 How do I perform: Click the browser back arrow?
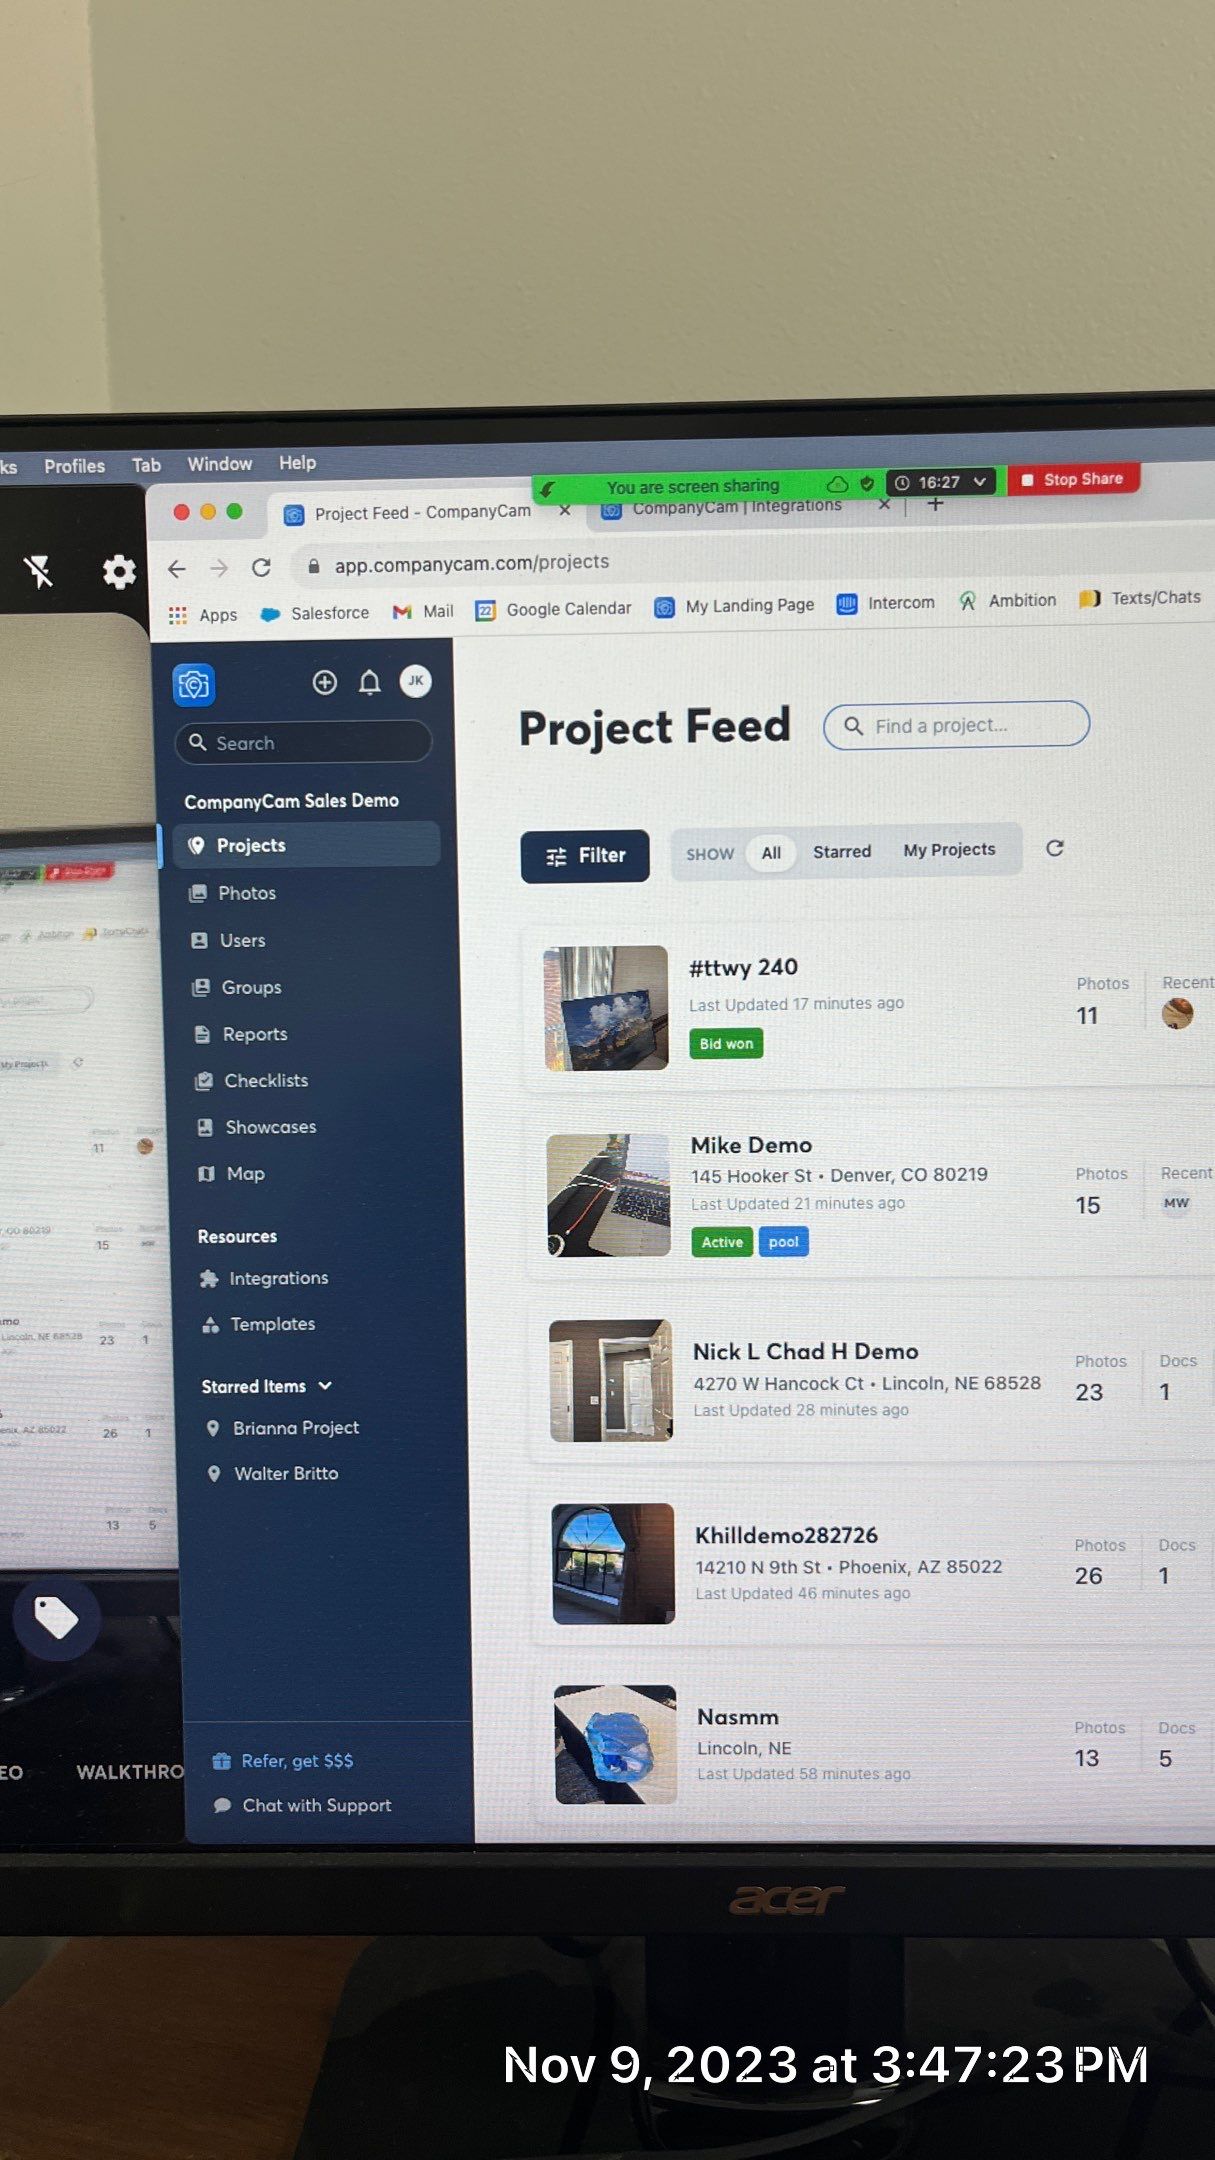177,569
